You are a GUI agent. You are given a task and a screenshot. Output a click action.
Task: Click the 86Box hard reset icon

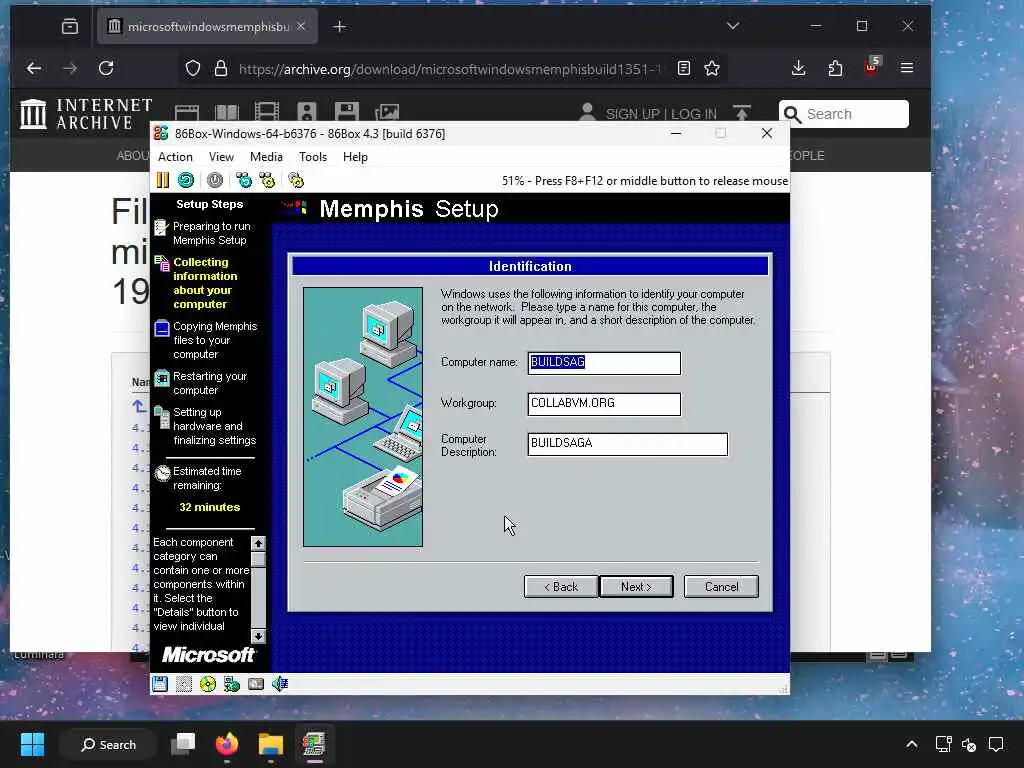tap(186, 180)
